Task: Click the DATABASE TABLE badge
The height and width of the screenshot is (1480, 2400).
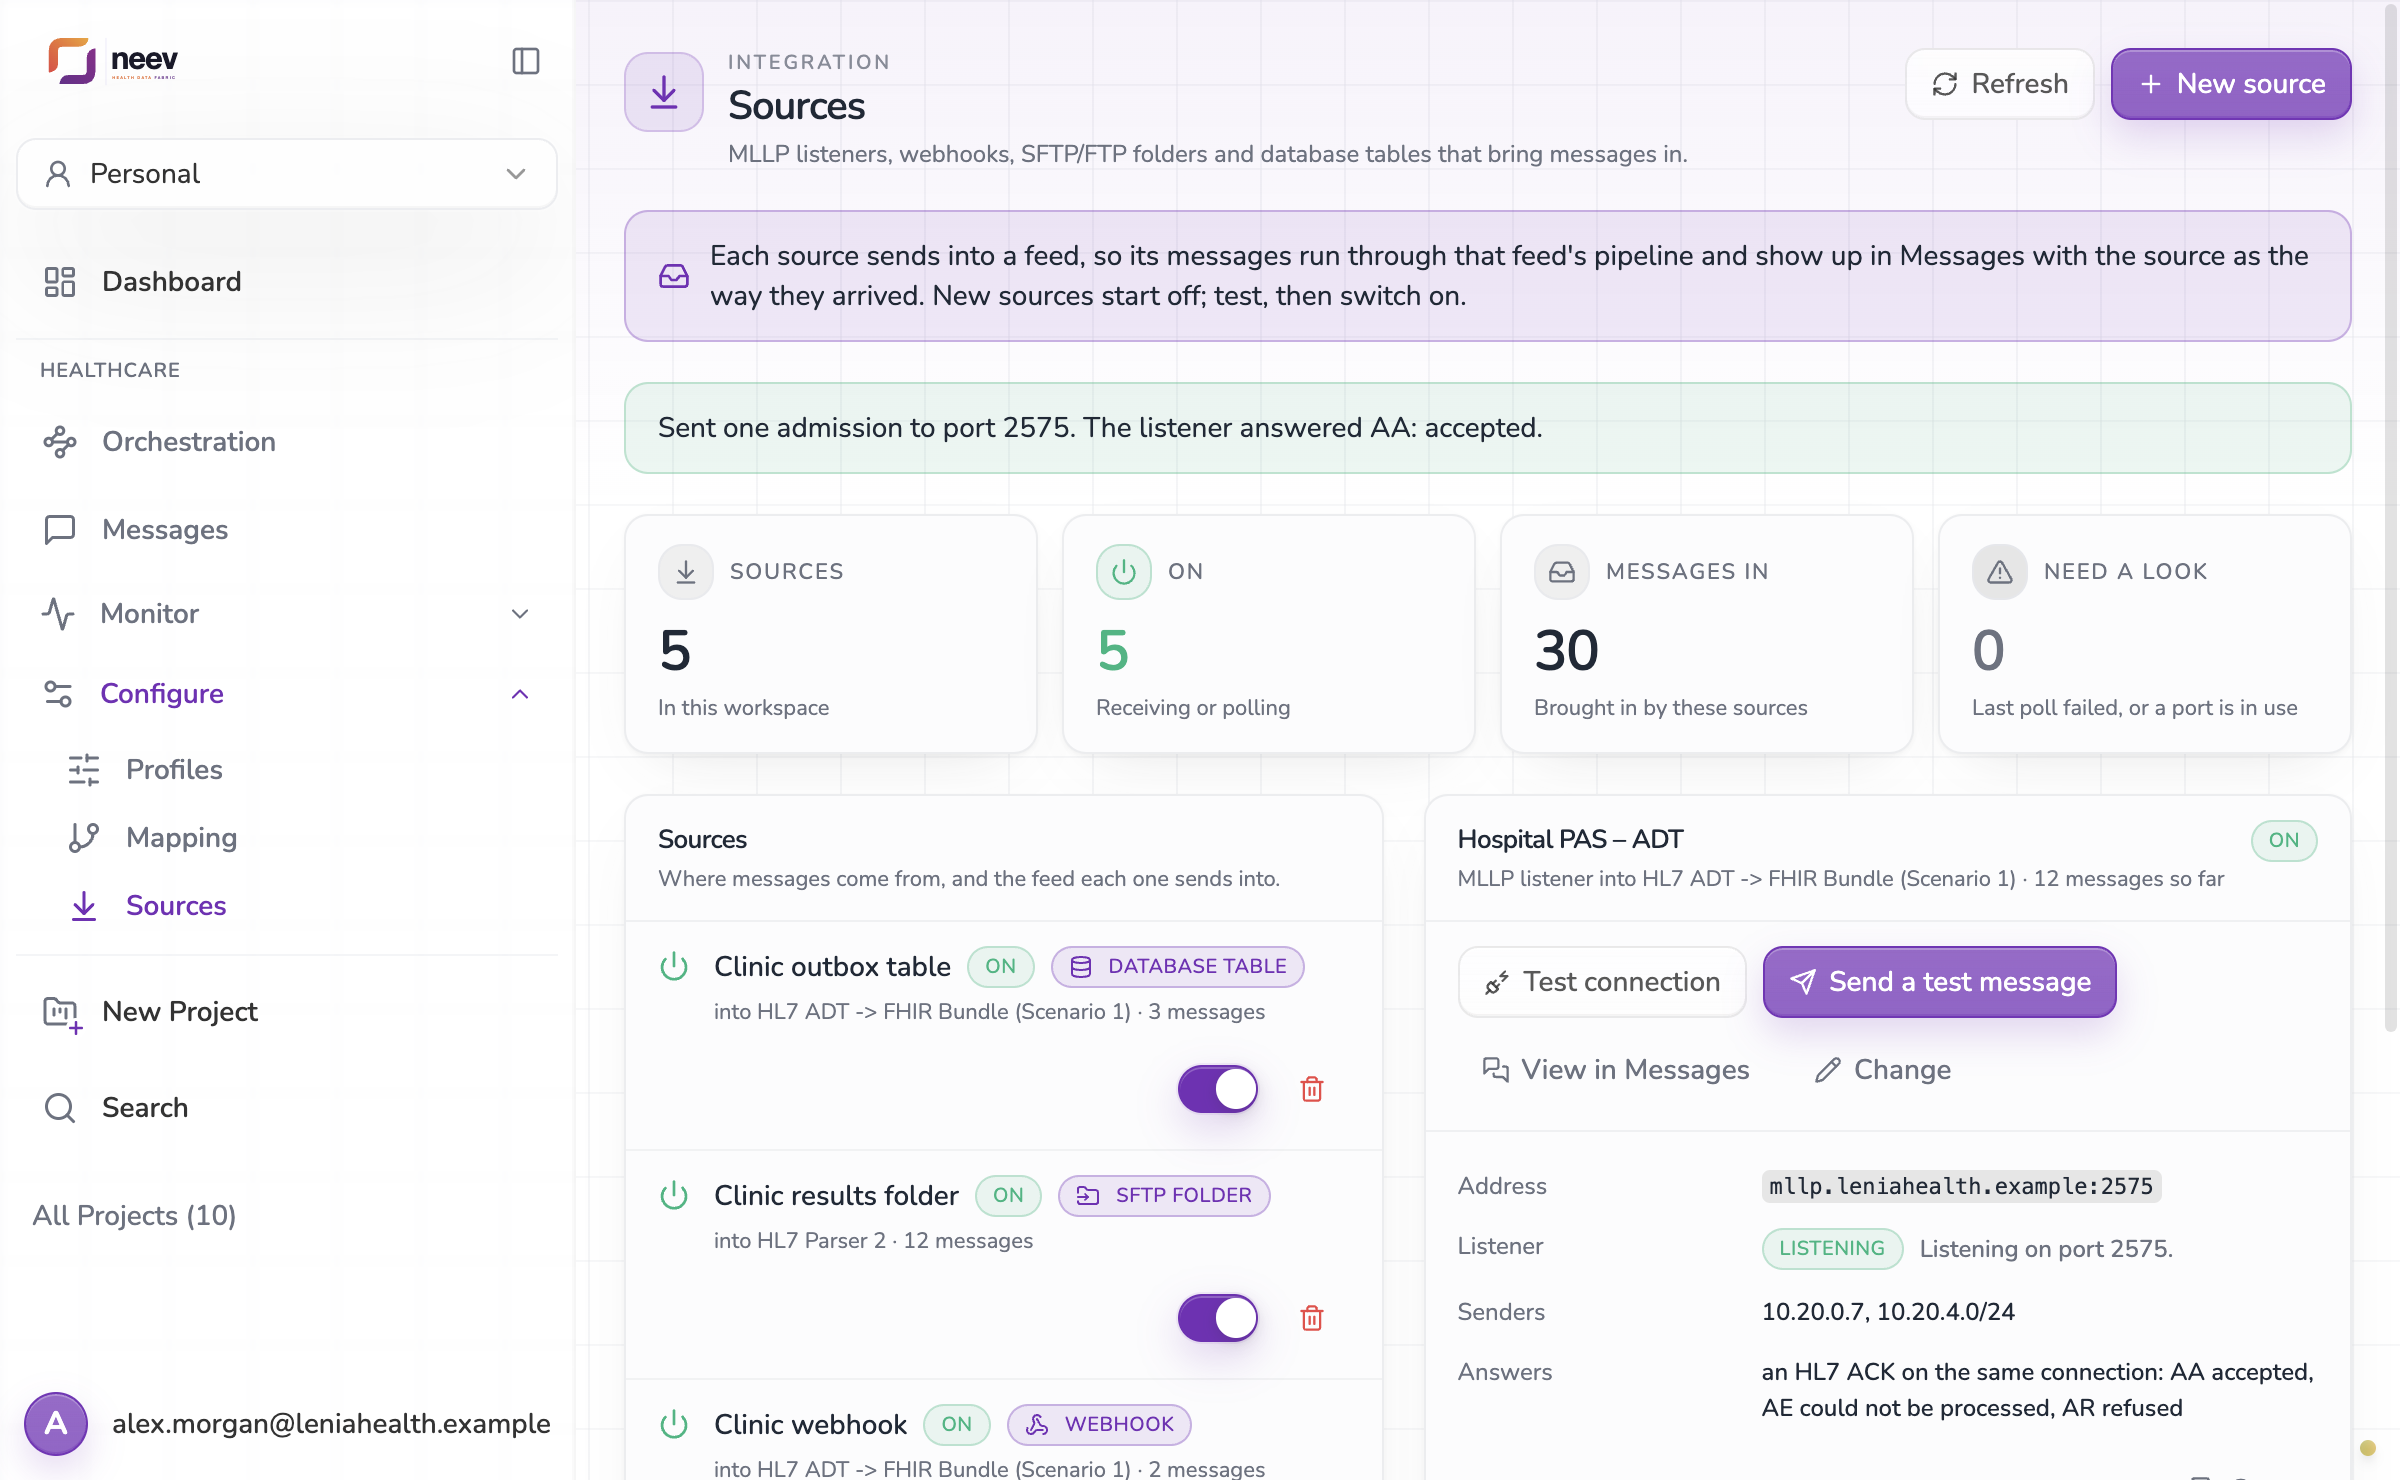Action: tap(1178, 967)
